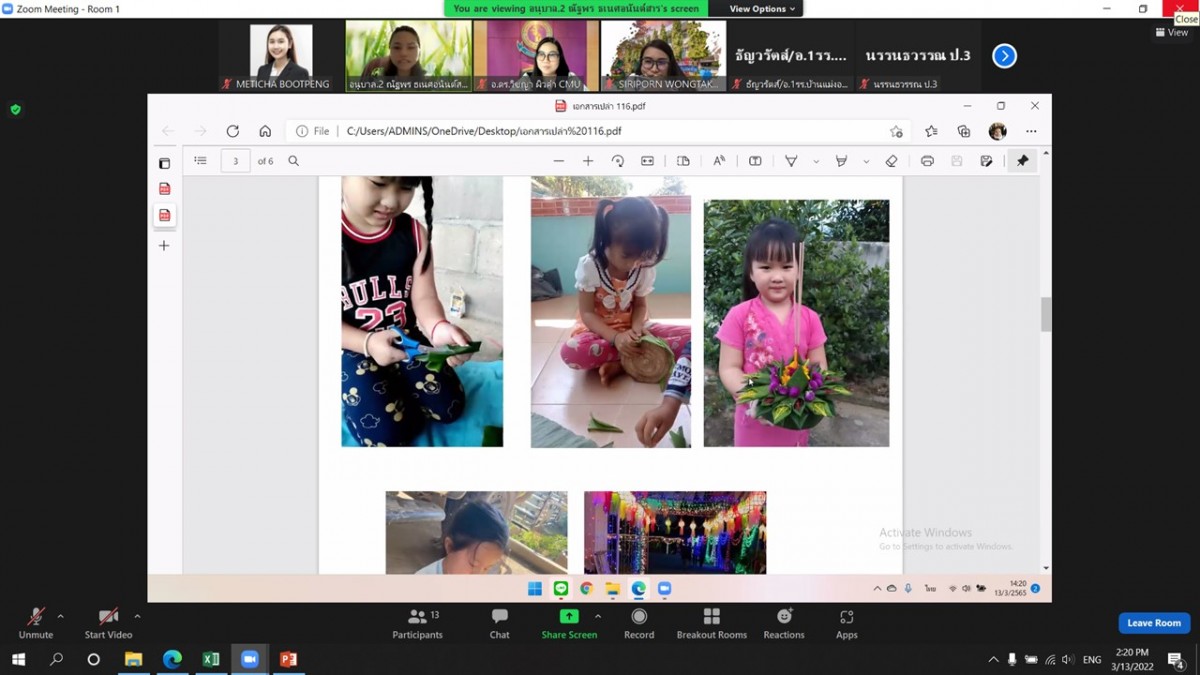Select the second PDF tab in sidebar
Viewport: 1200px width, 675px height.
(x=164, y=215)
